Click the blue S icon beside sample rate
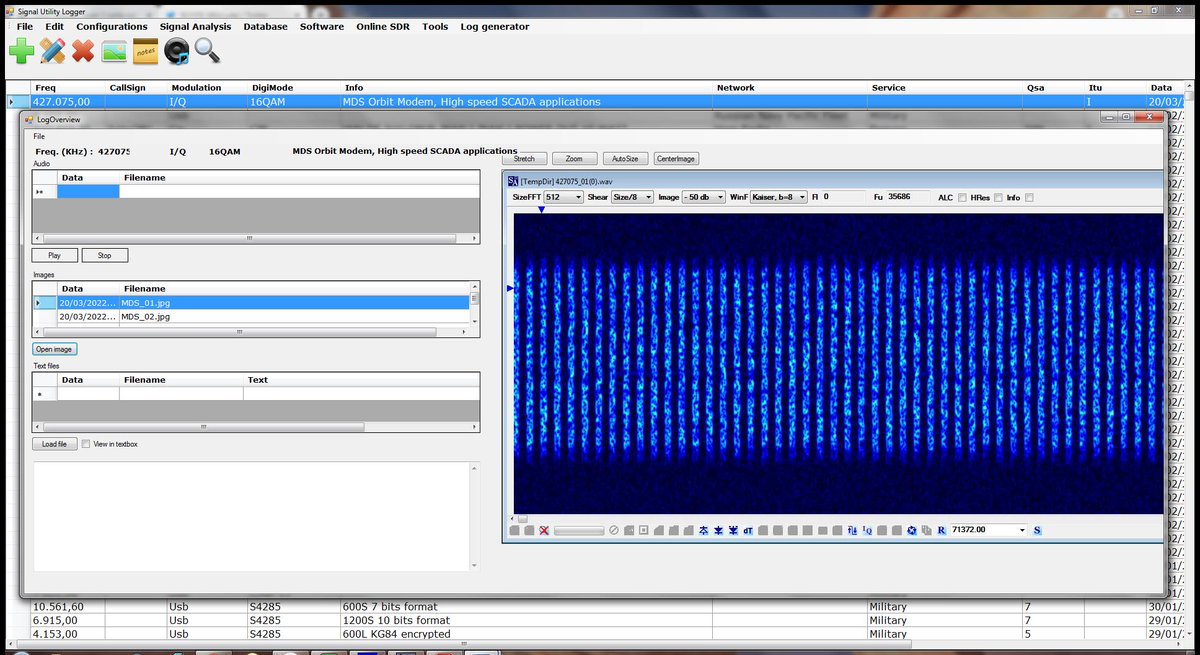The width and height of the screenshot is (1200, 655). 1037,530
